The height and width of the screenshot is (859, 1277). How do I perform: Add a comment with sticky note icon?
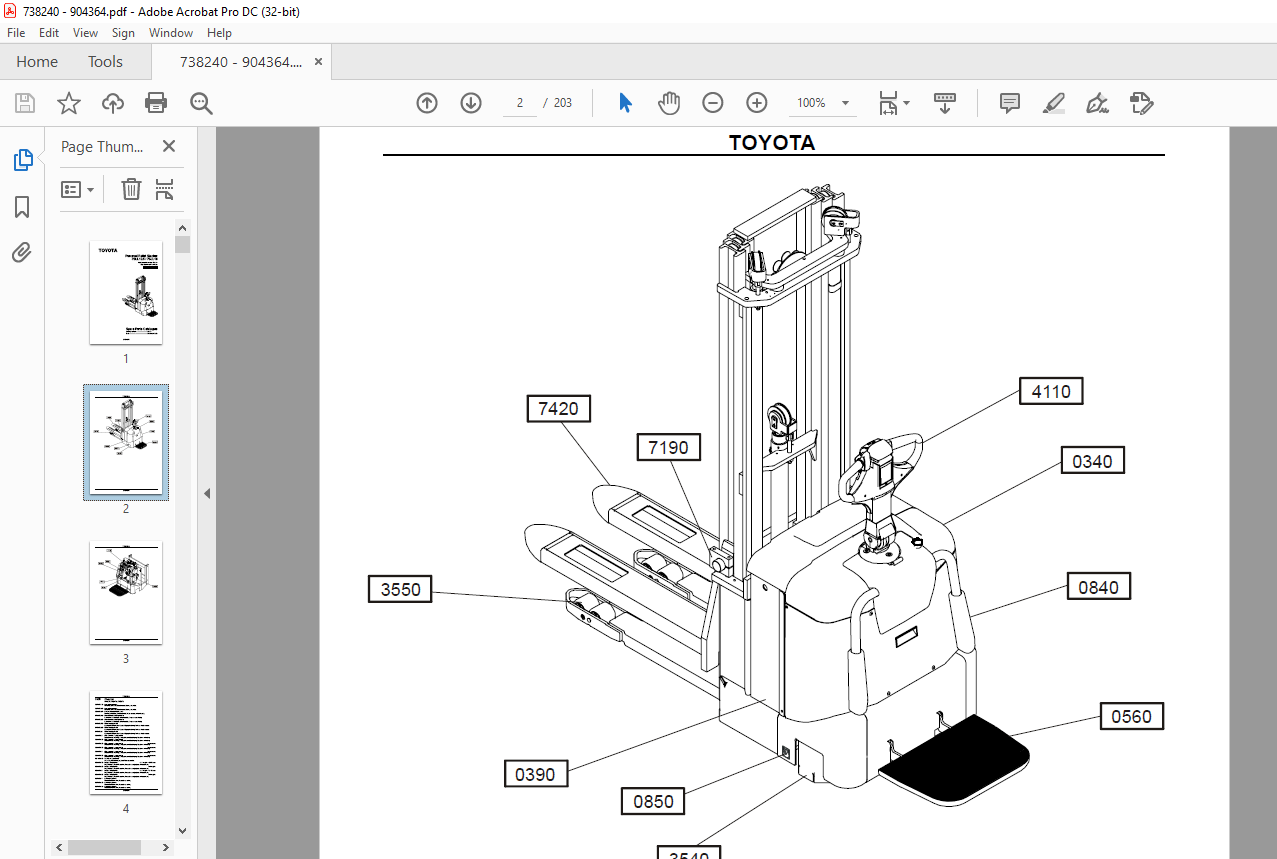1010,103
